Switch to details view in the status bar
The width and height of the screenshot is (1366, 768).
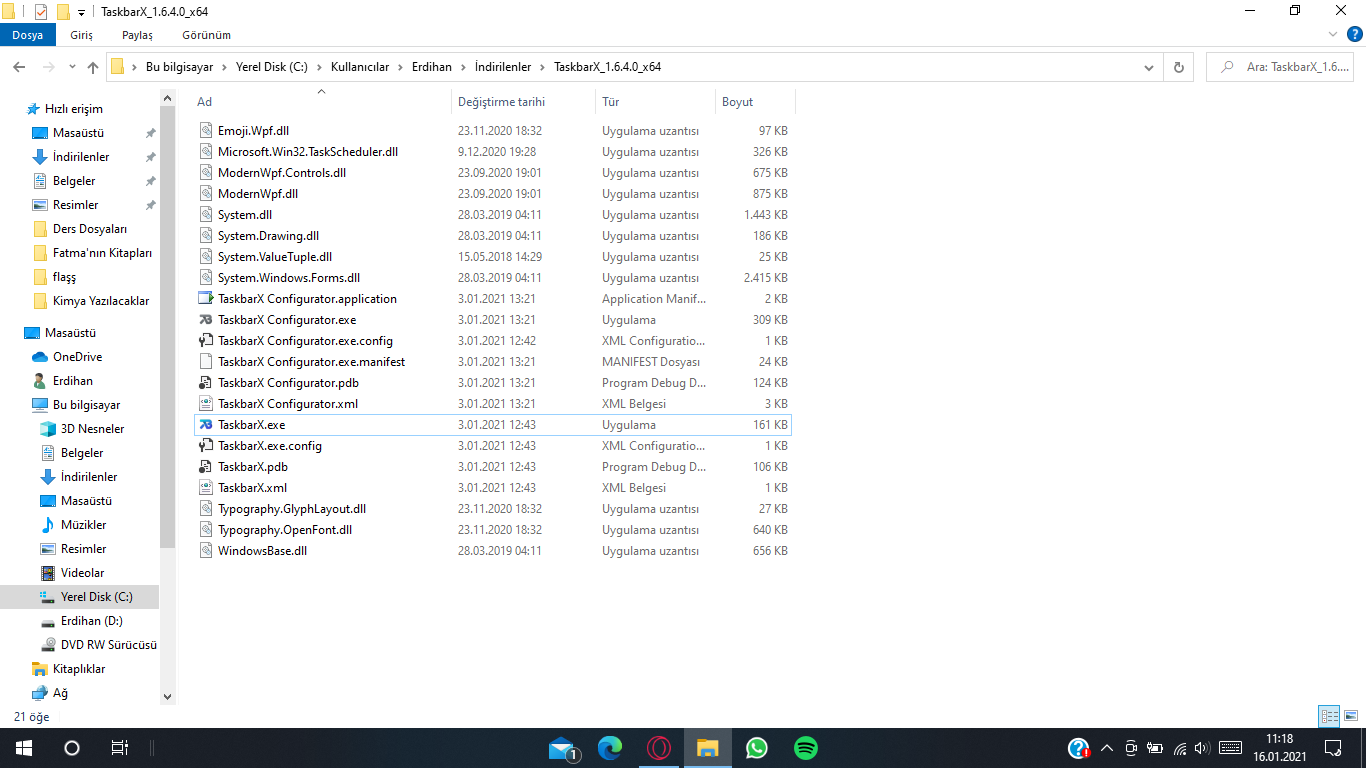[1329, 716]
